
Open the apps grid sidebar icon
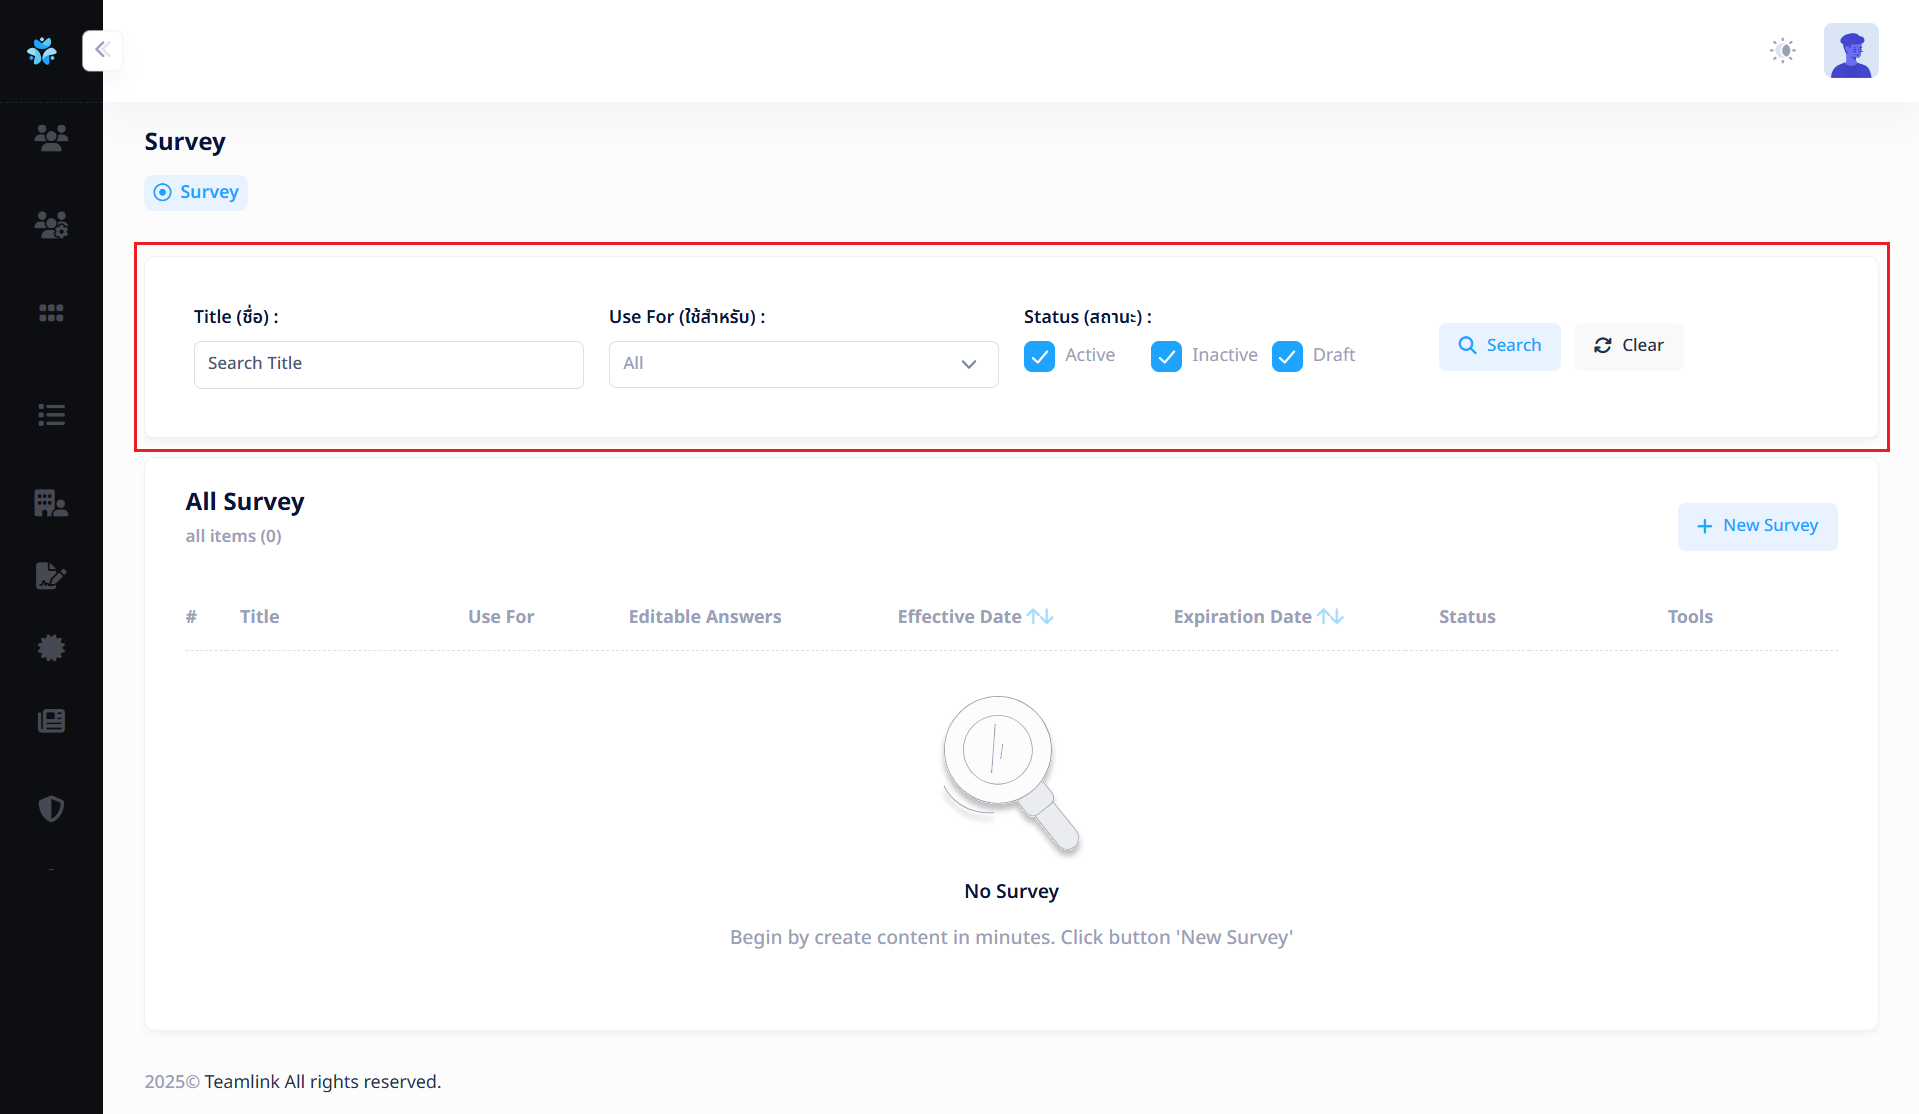coord(51,313)
